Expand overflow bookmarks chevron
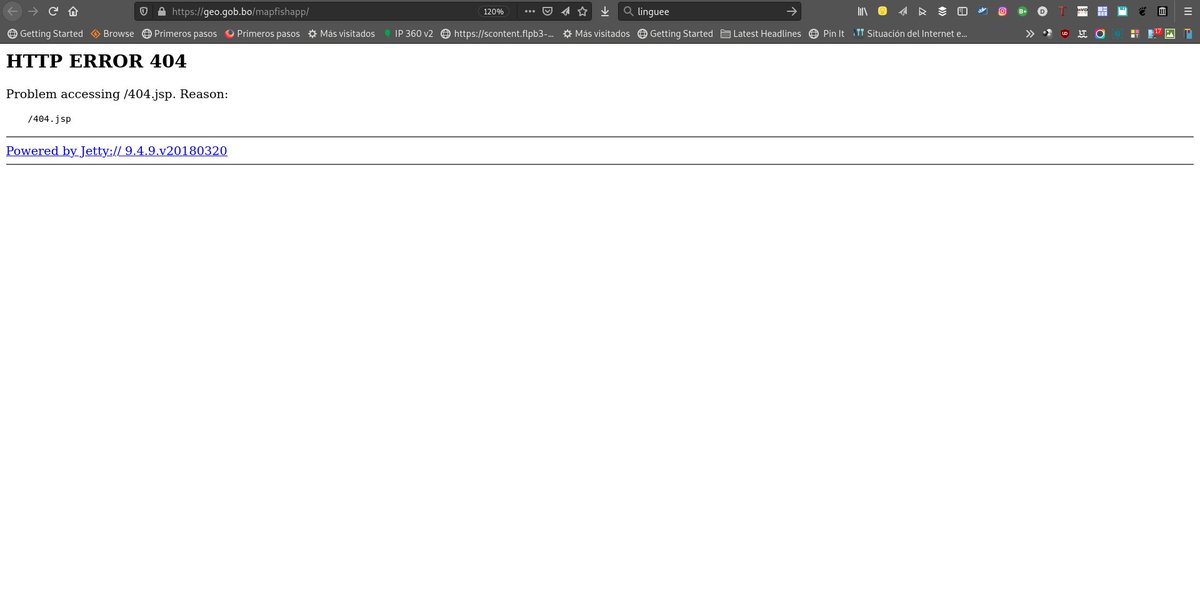This screenshot has height=592, width=1200. (x=1030, y=33)
